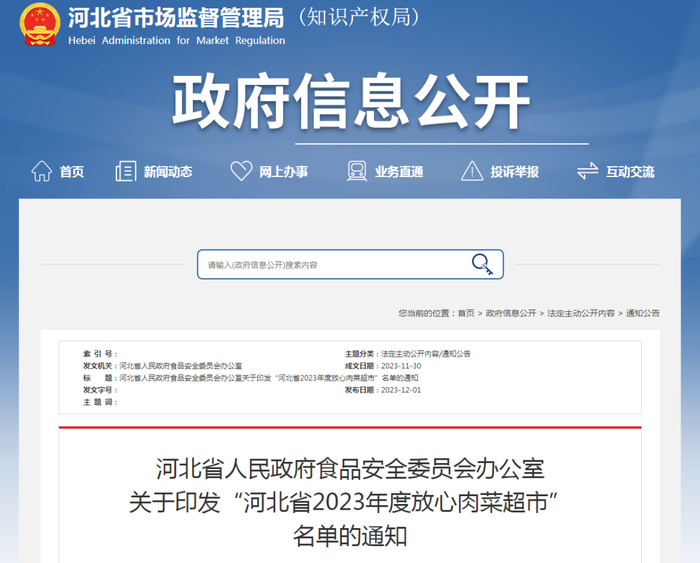700x563 pixels.
Task: Click the train icon for 业务直通
Action: (357, 171)
